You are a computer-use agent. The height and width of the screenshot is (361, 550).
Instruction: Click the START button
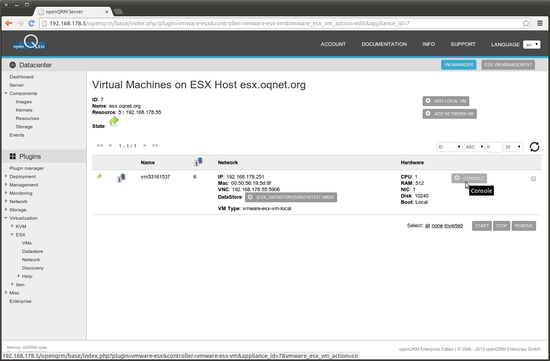coord(482,226)
